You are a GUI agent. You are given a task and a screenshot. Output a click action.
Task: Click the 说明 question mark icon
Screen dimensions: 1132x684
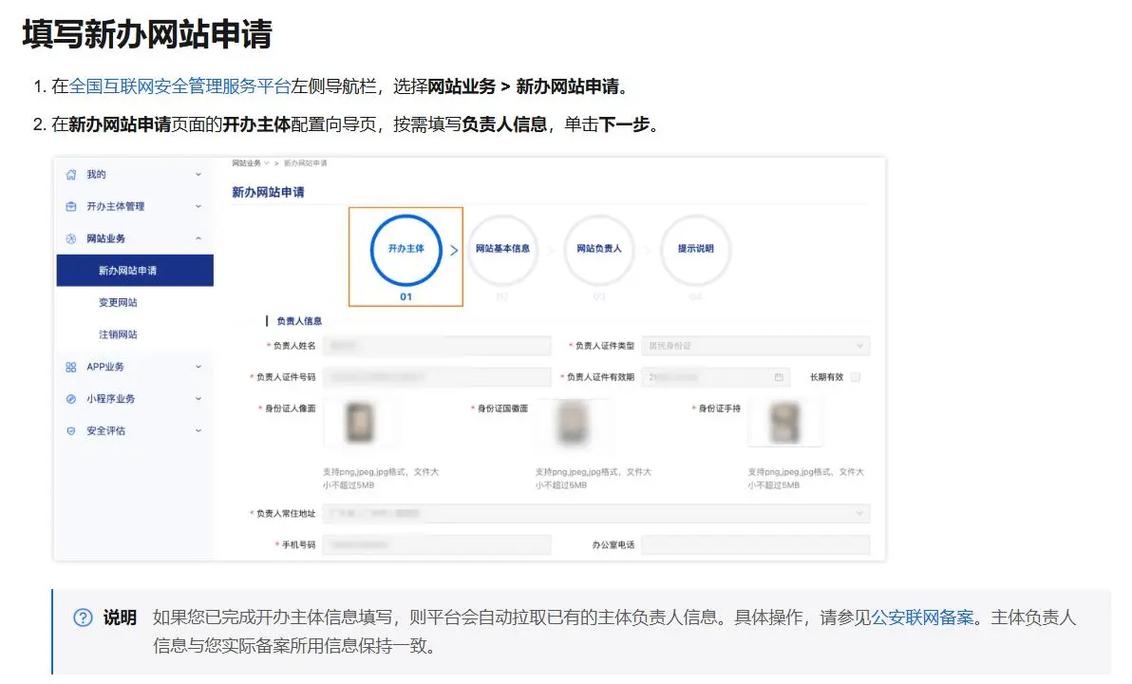click(83, 618)
